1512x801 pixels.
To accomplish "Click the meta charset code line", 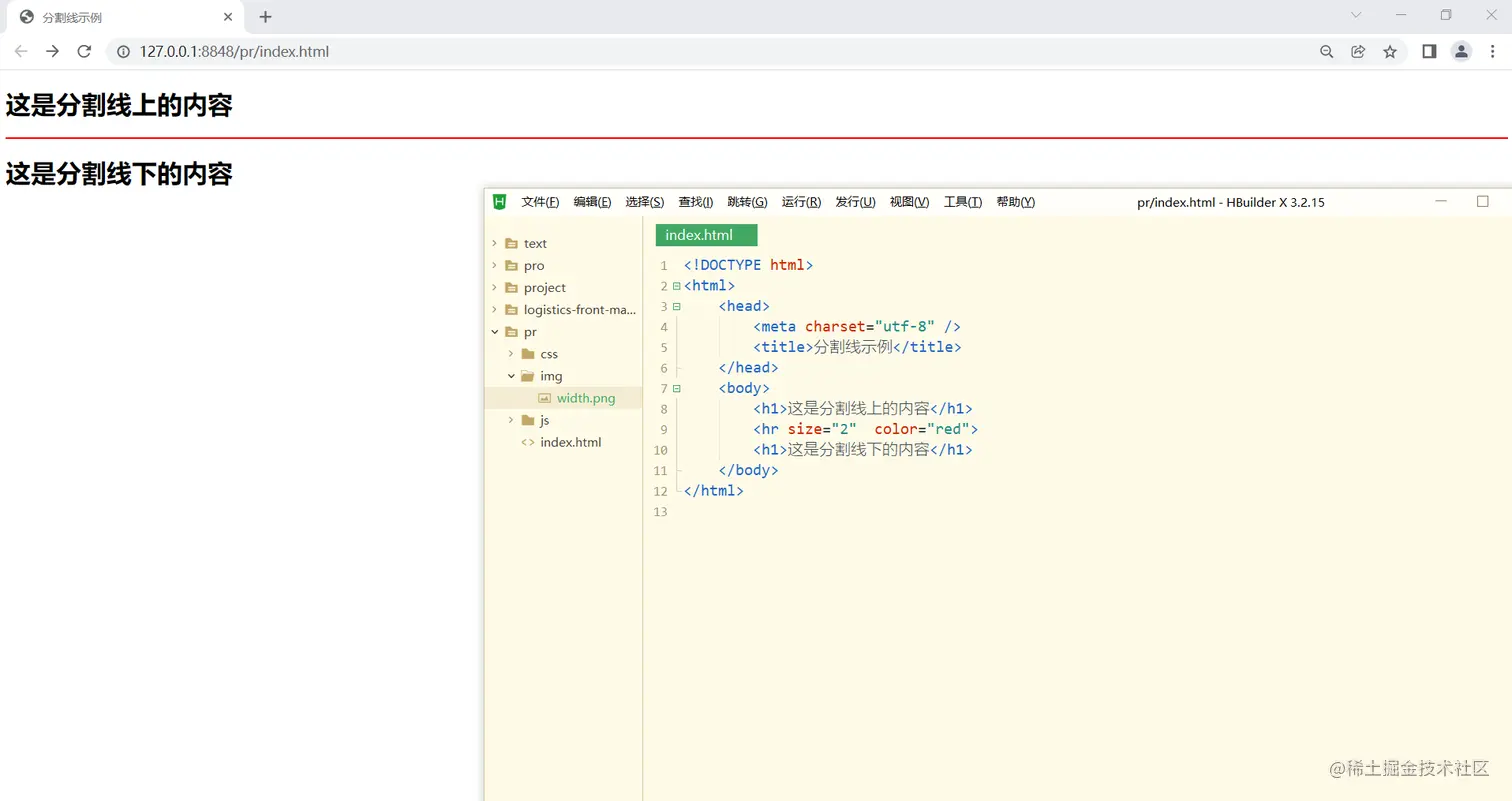I will 857,326.
